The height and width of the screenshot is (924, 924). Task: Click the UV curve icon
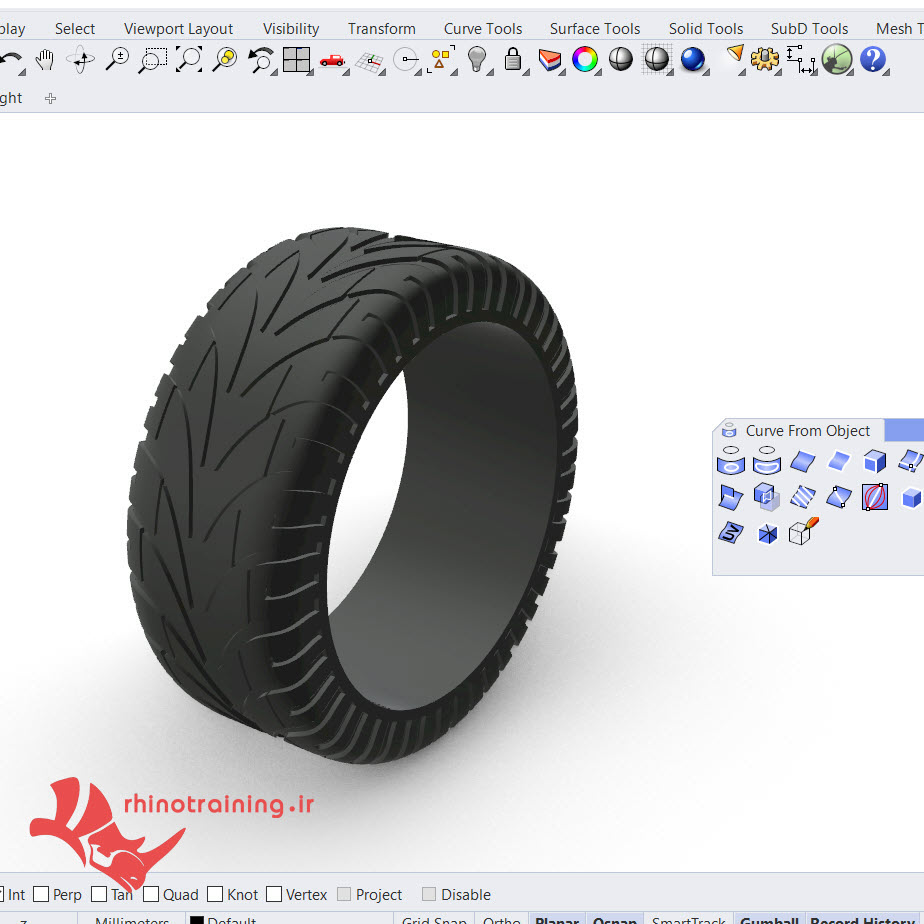click(x=731, y=533)
